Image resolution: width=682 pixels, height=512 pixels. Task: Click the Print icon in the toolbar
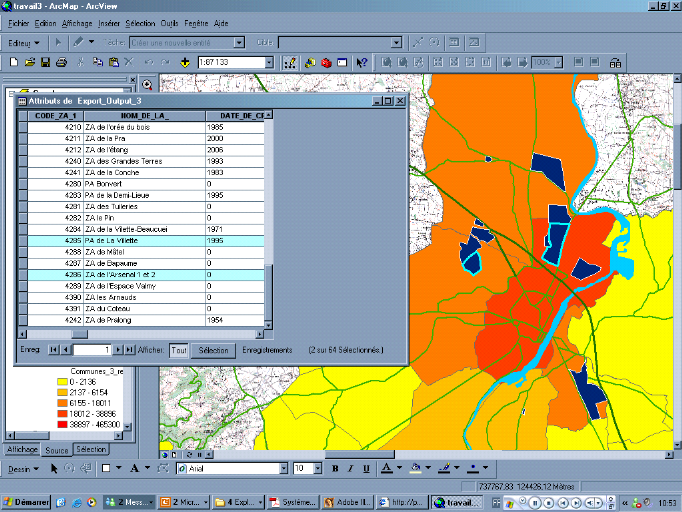pyautogui.click(x=61, y=62)
